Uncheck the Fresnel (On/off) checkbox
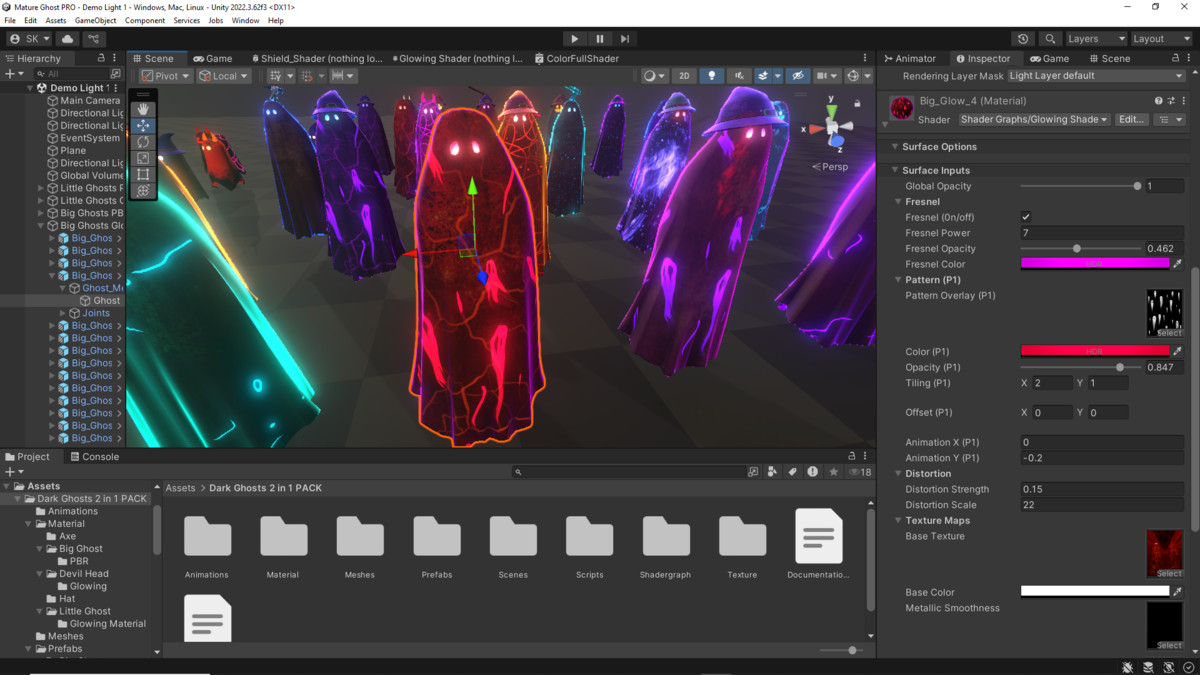The height and width of the screenshot is (675, 1200). coord(1026,217)
